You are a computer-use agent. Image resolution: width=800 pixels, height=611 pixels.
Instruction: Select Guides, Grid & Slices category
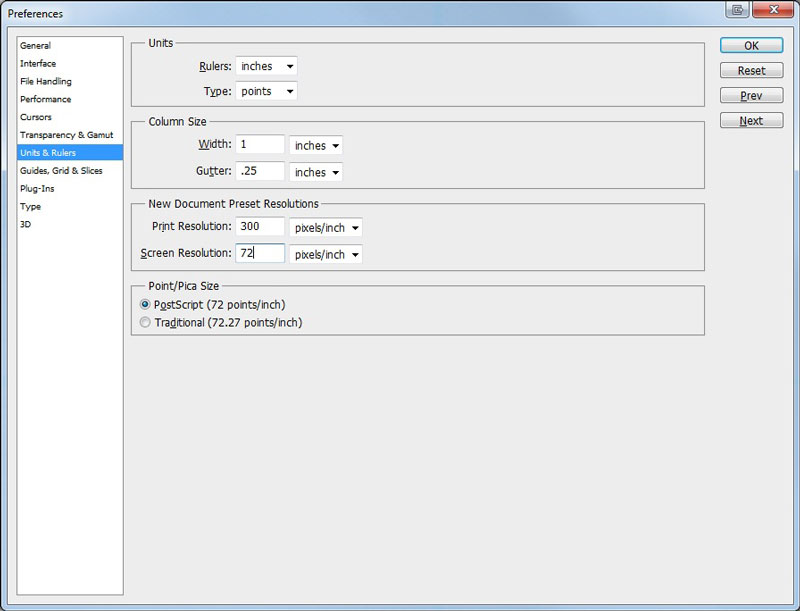click(x=61, y=171)
